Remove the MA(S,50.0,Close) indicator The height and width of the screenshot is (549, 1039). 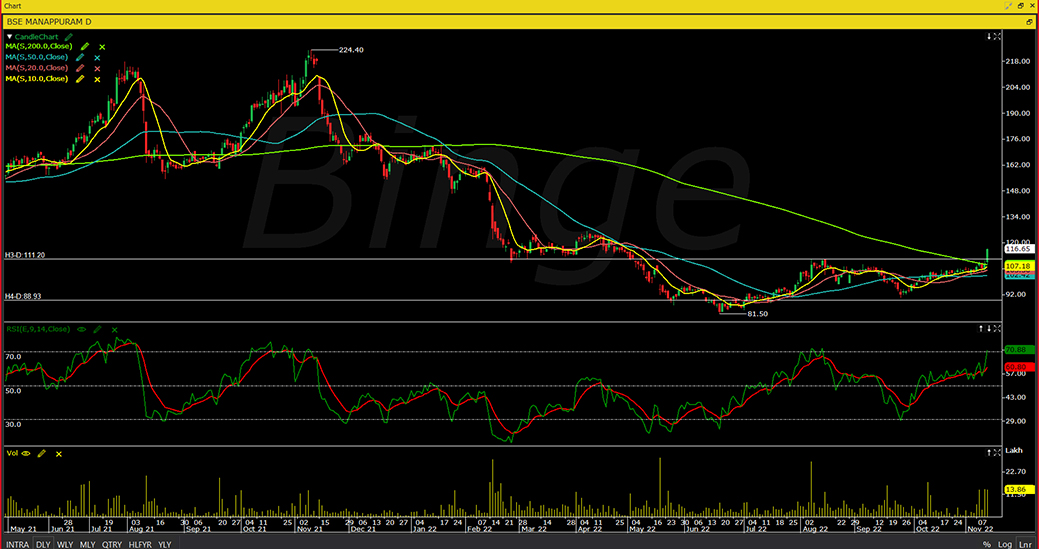coord(97,58)
